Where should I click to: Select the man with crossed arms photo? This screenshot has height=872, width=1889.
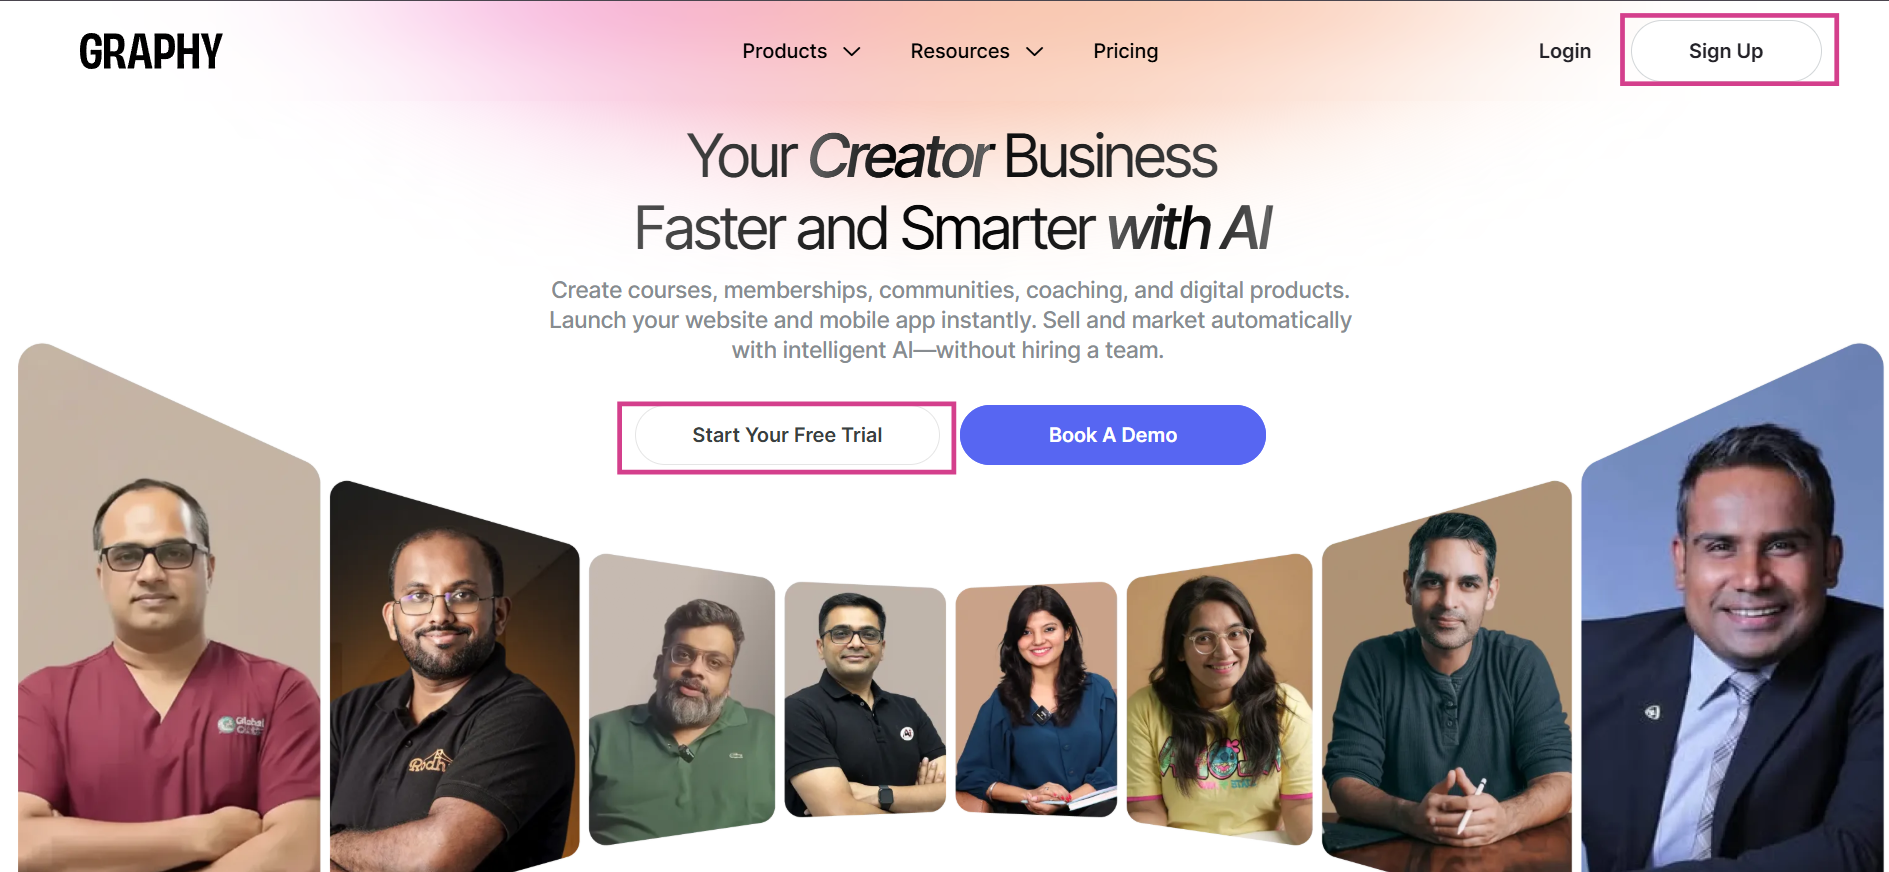pos(865,699)
